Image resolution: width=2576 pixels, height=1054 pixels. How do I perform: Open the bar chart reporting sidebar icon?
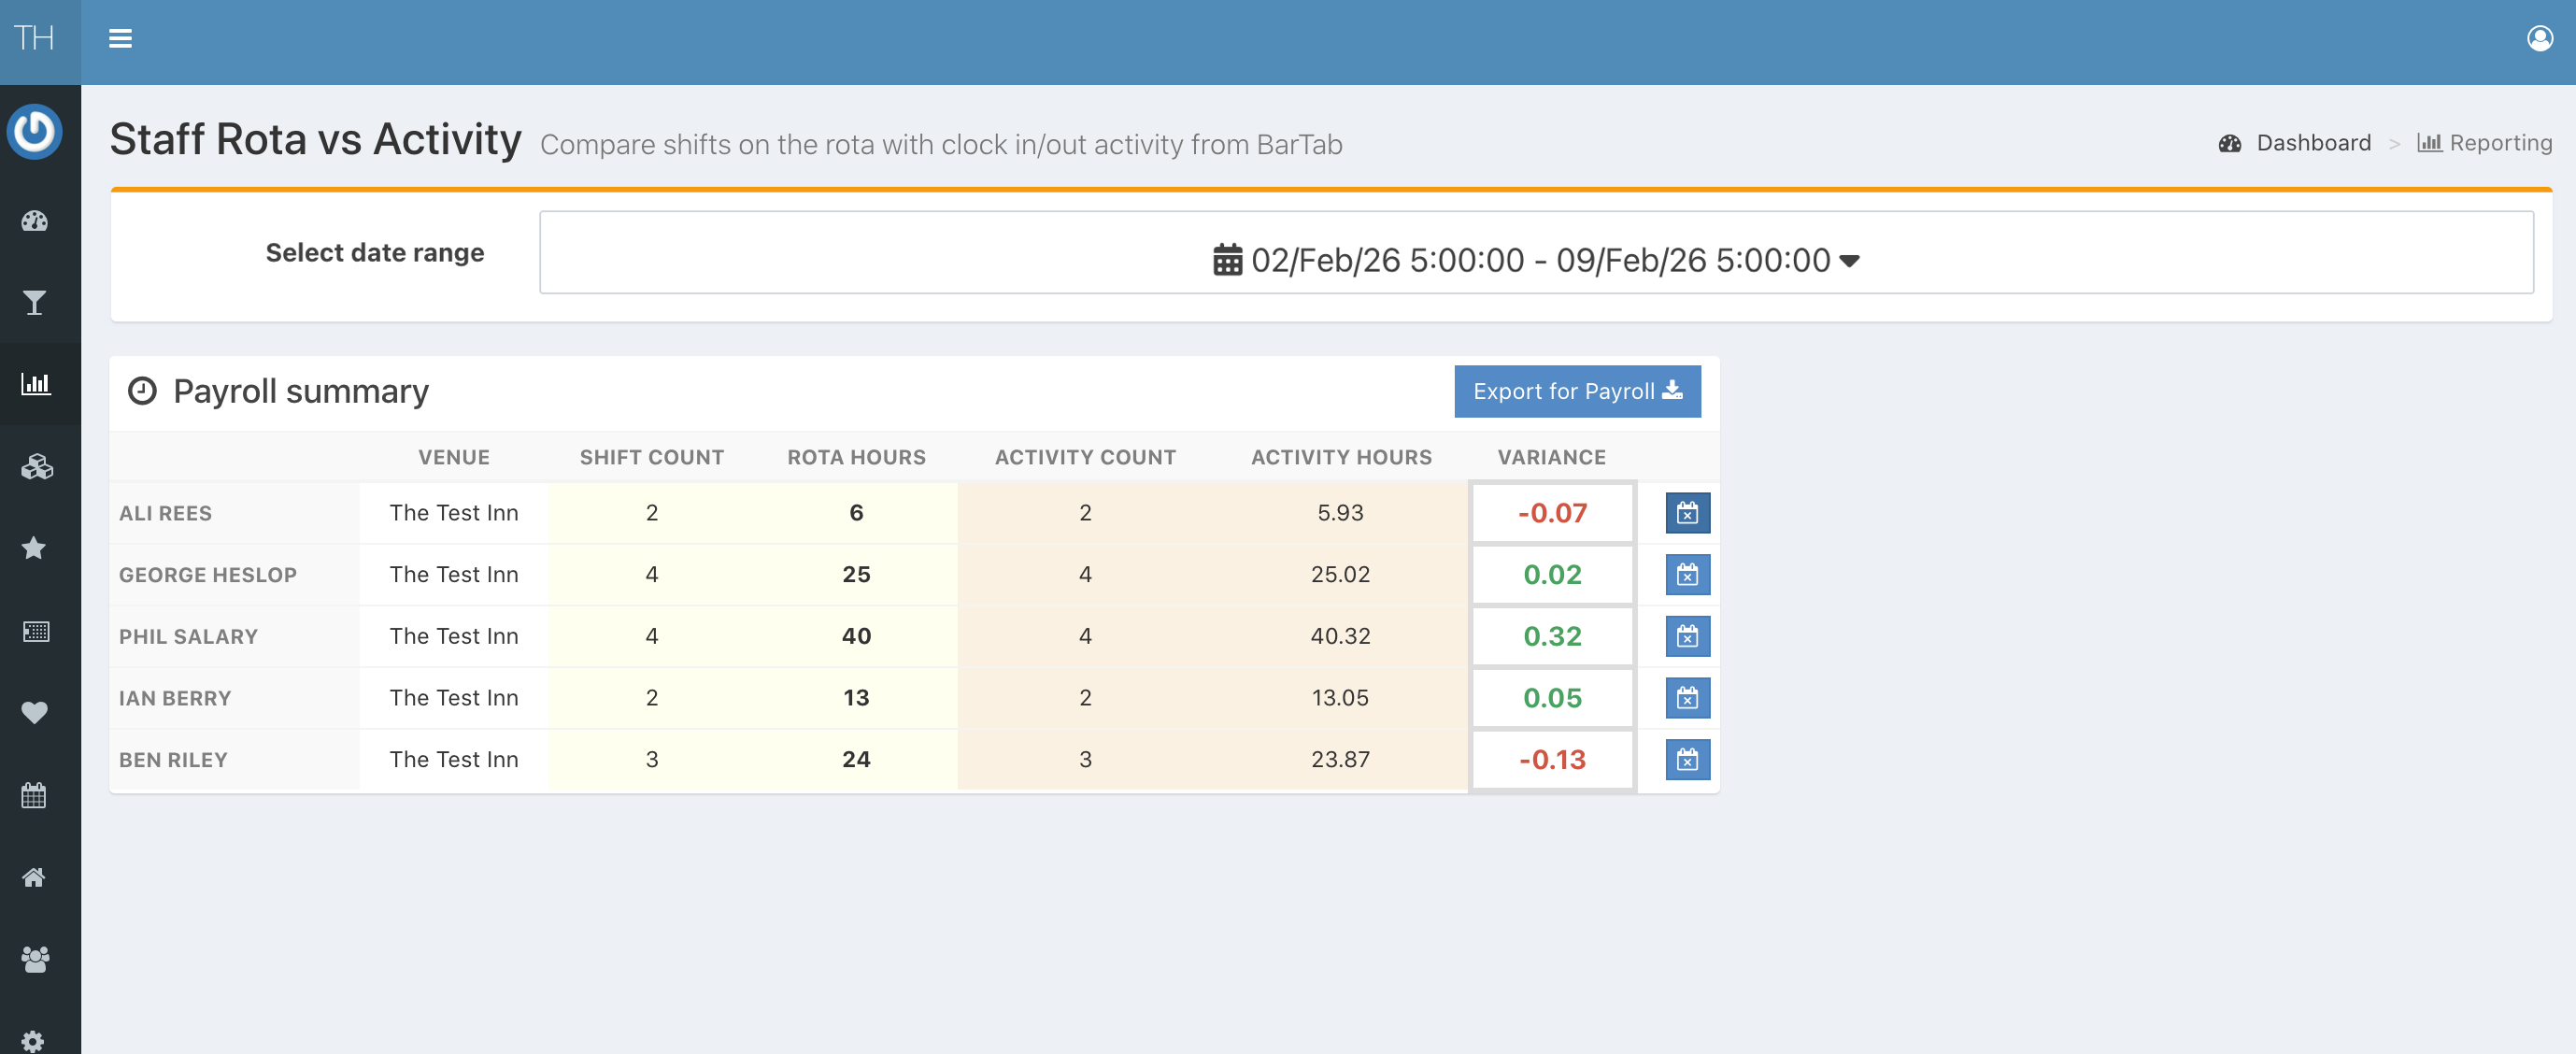coord(35,384)
